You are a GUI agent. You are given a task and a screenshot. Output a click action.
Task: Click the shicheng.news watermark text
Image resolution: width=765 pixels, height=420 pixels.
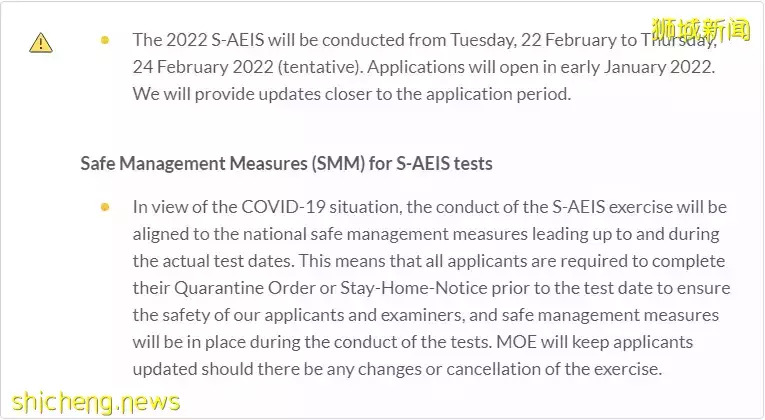coord(96,402)
